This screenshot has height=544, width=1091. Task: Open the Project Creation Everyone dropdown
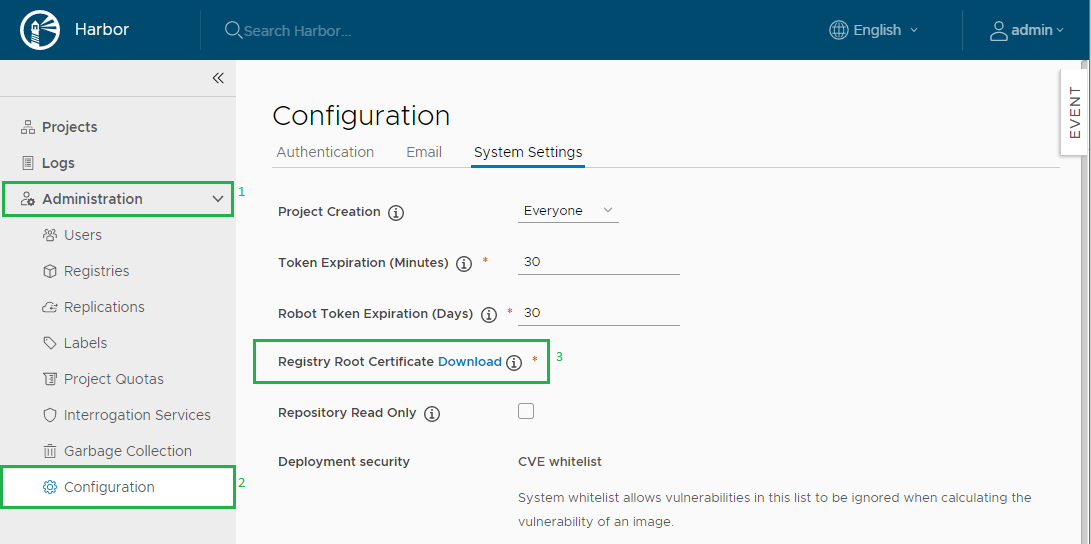[568, 211]
